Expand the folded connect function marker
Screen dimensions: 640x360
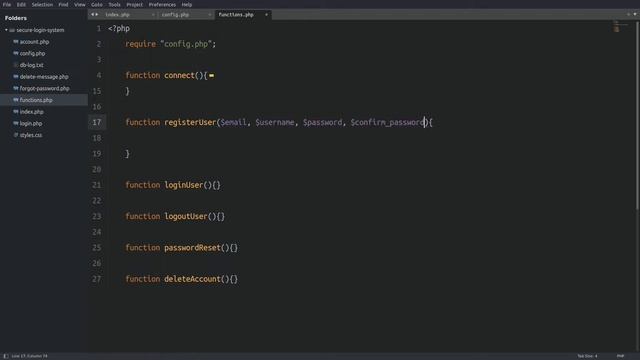[x=211, y=76]
